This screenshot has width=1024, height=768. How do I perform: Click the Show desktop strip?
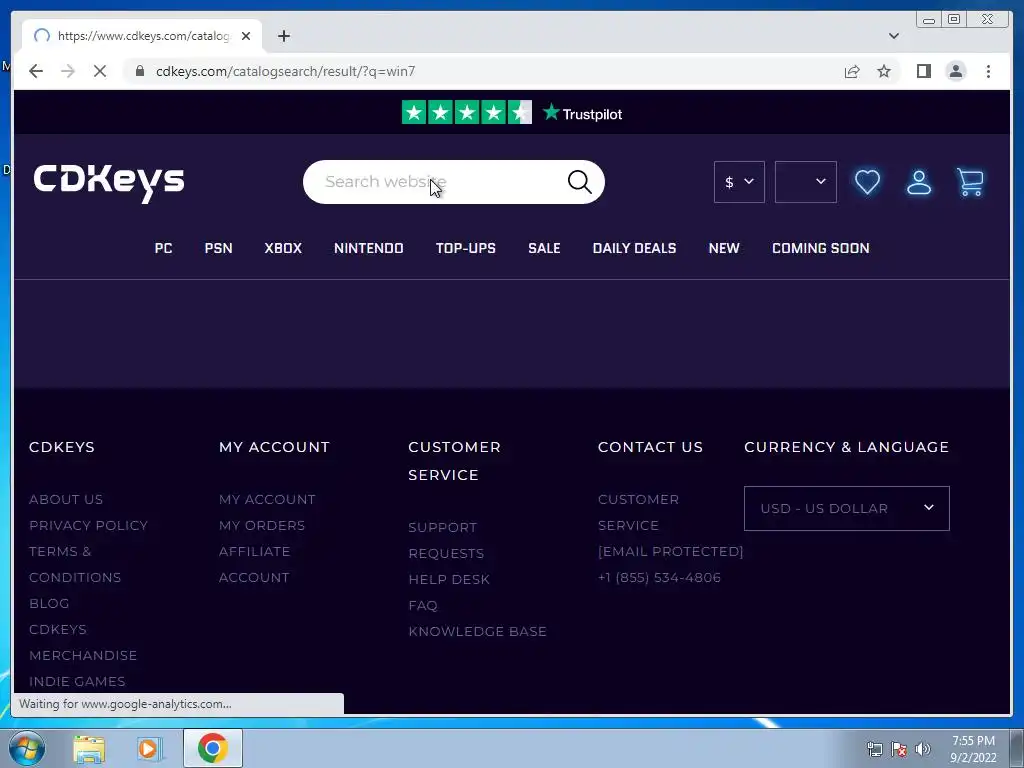coord(1016,748)
